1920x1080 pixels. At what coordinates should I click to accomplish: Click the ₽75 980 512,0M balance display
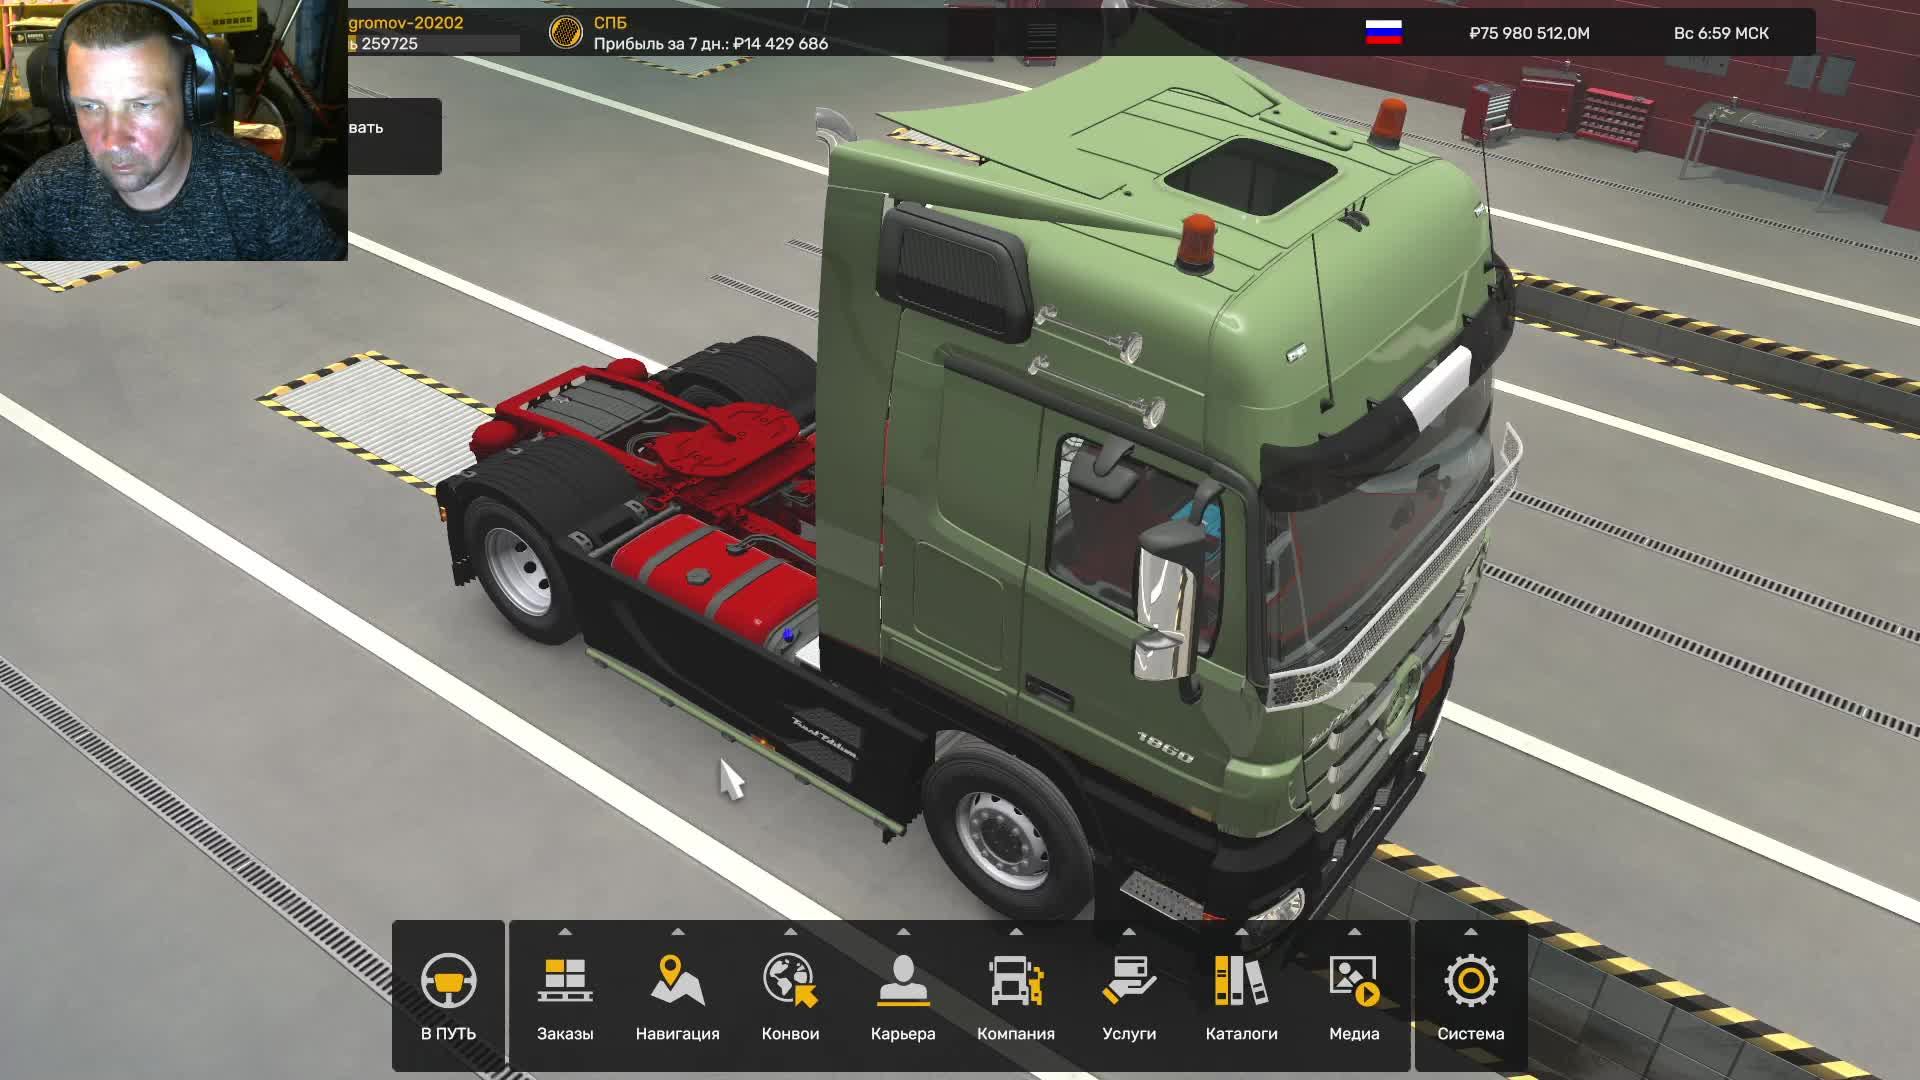[1529, 33]
